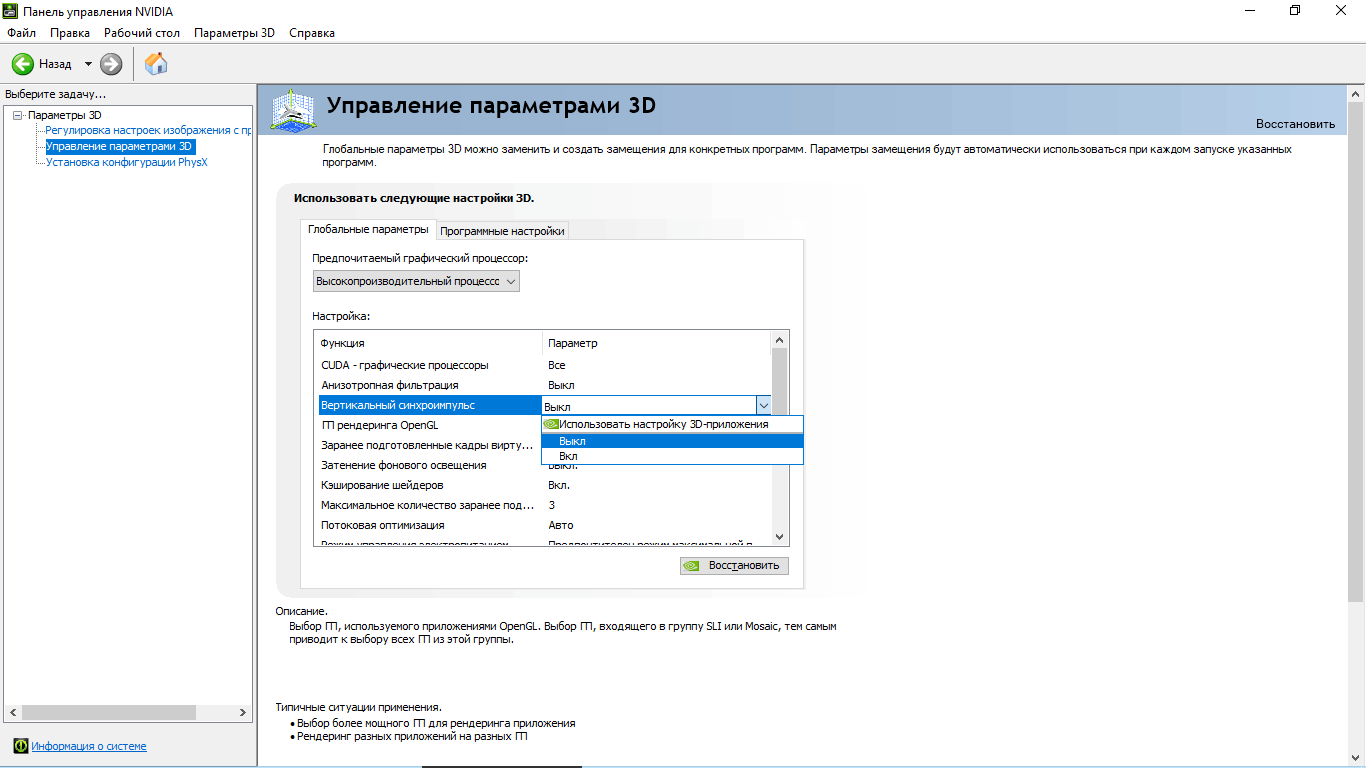The width and height of the screenshot is (1366, 768).
Task: Click the NVIDIA Control Panel title icon
Action: tap(11, 11)
